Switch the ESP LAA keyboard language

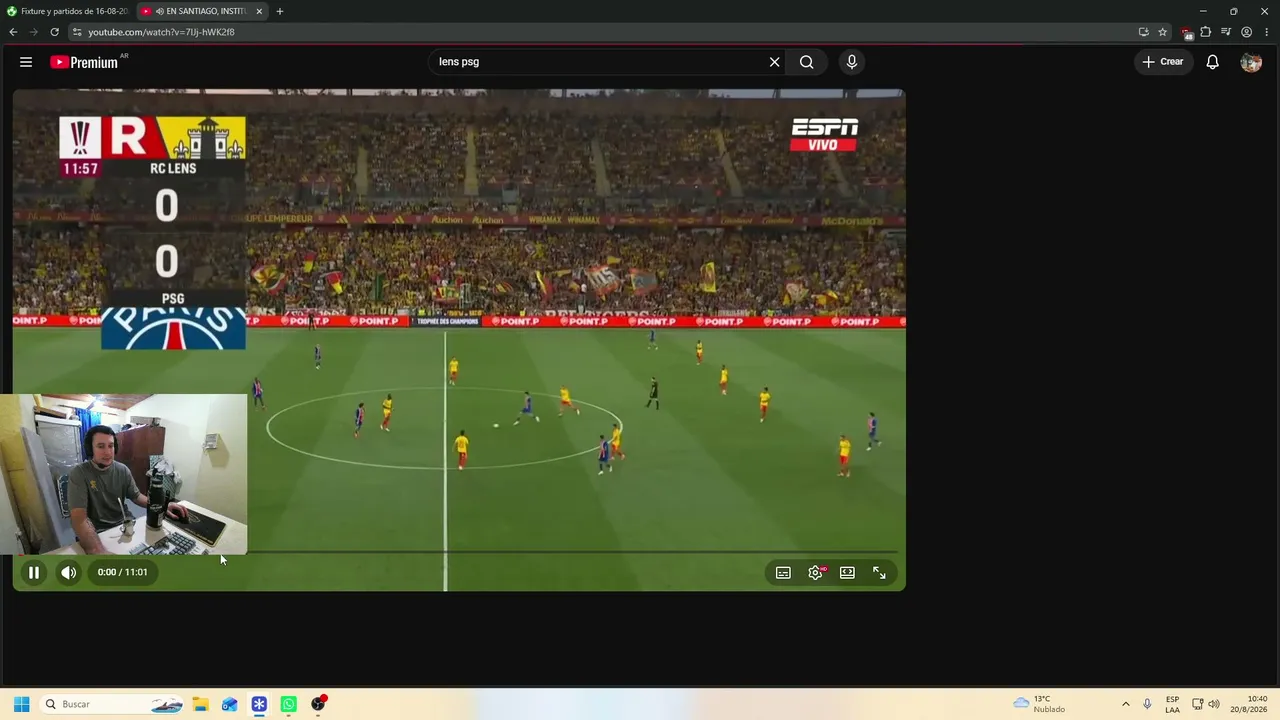click(1172, 704)
